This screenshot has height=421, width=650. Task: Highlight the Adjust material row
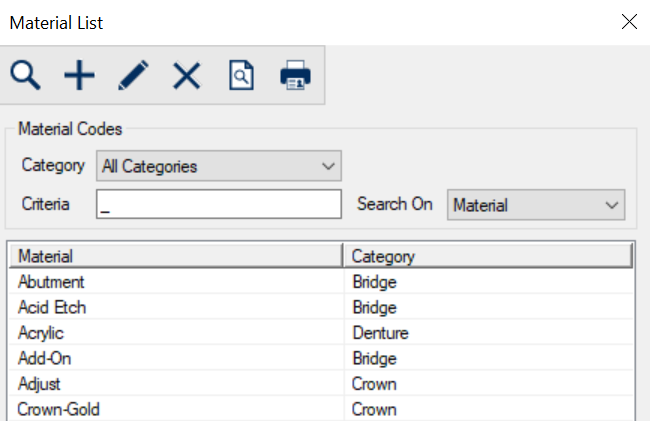point(39,384)
